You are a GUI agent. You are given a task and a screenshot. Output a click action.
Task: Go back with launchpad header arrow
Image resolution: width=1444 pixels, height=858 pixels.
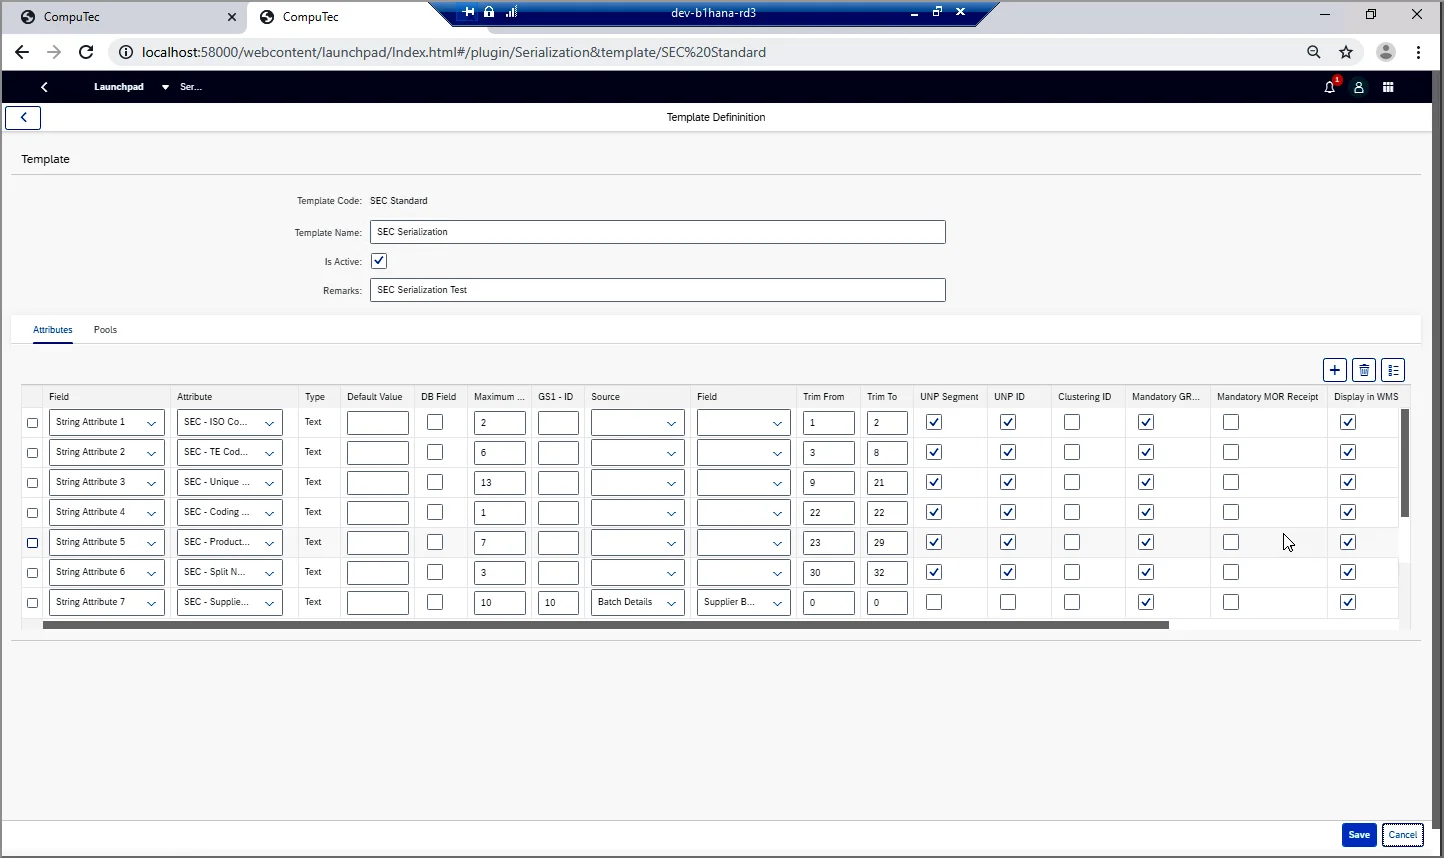(x=44, y=87)
